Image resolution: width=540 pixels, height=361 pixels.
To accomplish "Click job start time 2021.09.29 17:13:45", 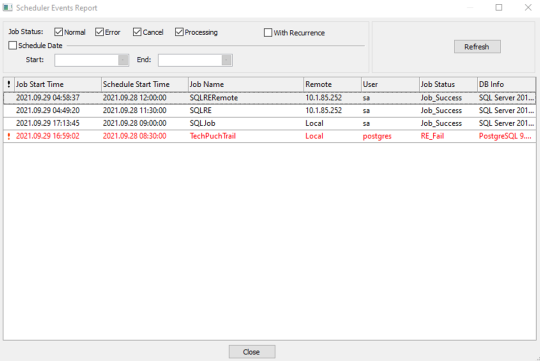I will click(x=48, y=123).
